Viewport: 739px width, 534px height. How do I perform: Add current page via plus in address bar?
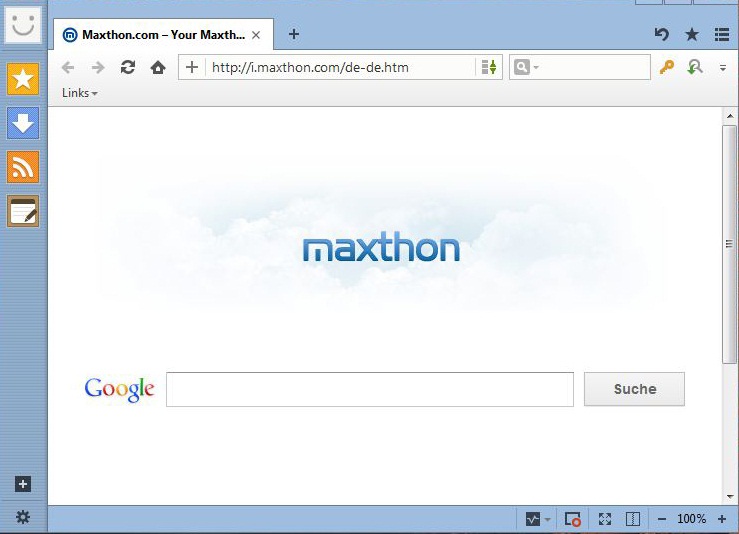pyautogui.click(x=192, y=67)
